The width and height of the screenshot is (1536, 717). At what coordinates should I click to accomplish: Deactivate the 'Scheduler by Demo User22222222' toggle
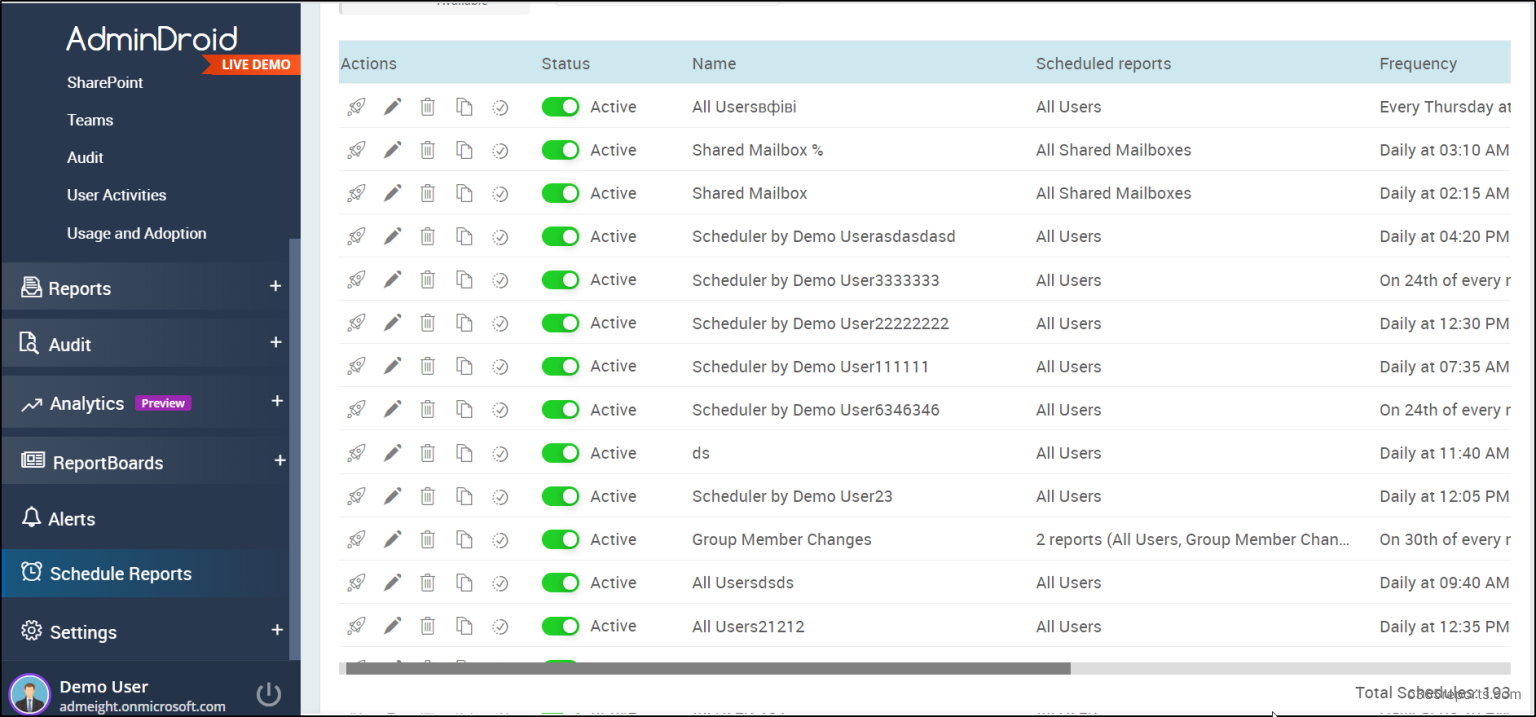pyautogui.click(x=560, y=323)
